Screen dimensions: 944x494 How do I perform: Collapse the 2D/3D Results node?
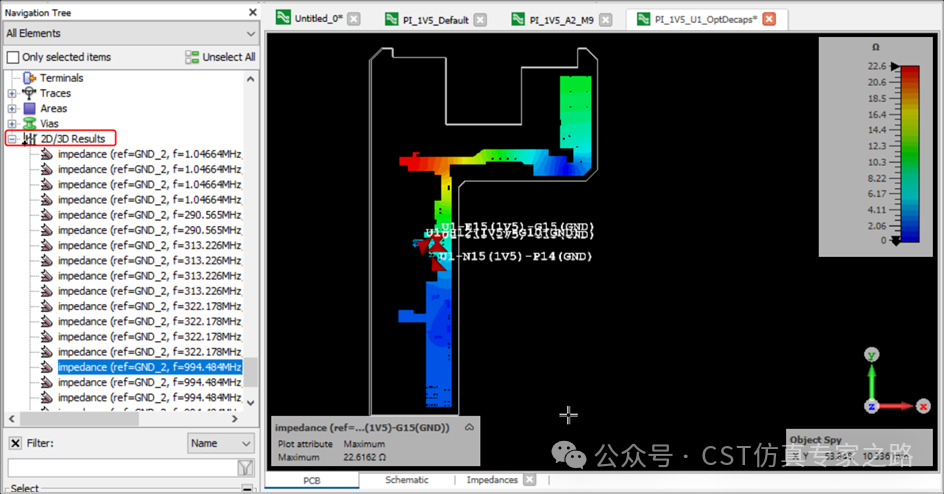click(x=12, y=139)
